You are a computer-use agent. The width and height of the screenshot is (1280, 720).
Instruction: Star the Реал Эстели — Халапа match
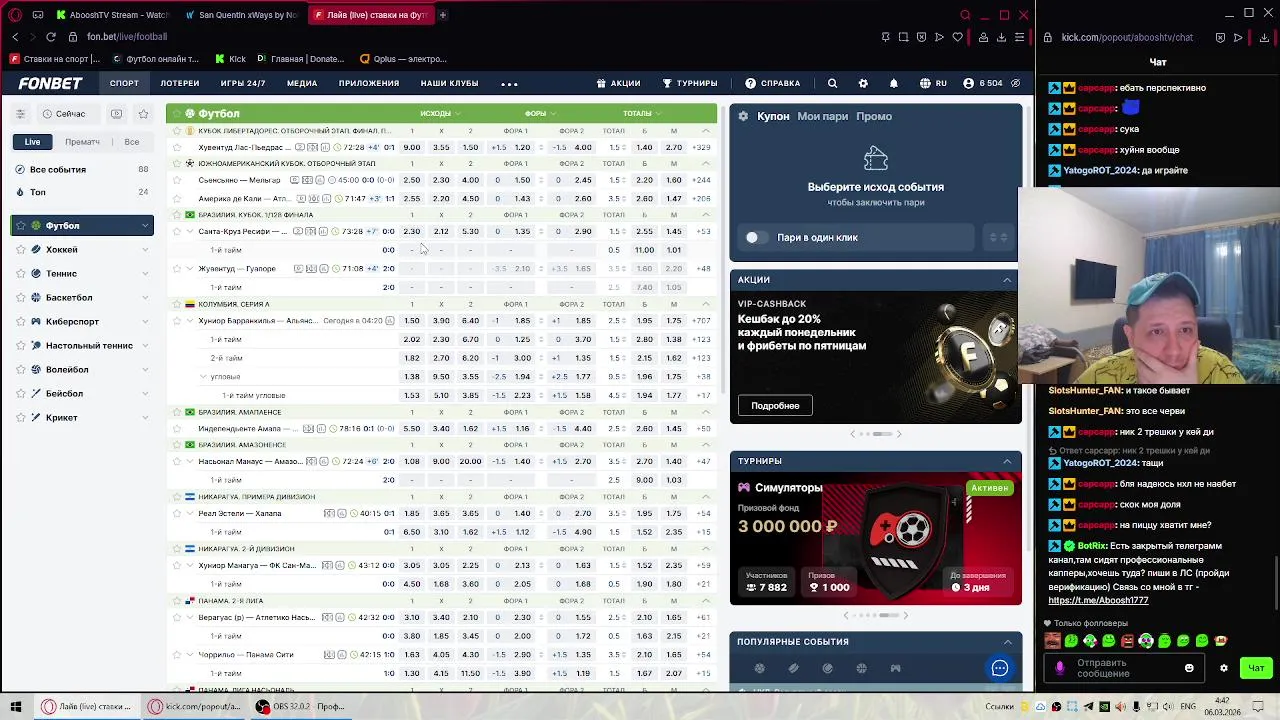[x=177, y=513]
